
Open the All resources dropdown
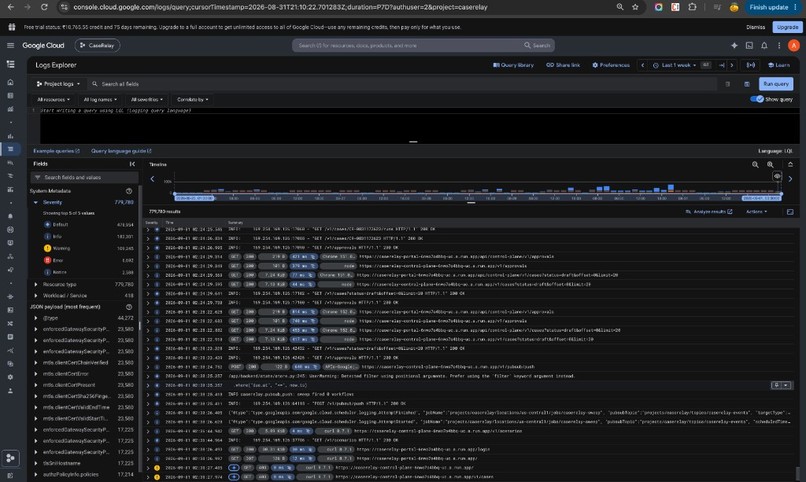(53, 100)
